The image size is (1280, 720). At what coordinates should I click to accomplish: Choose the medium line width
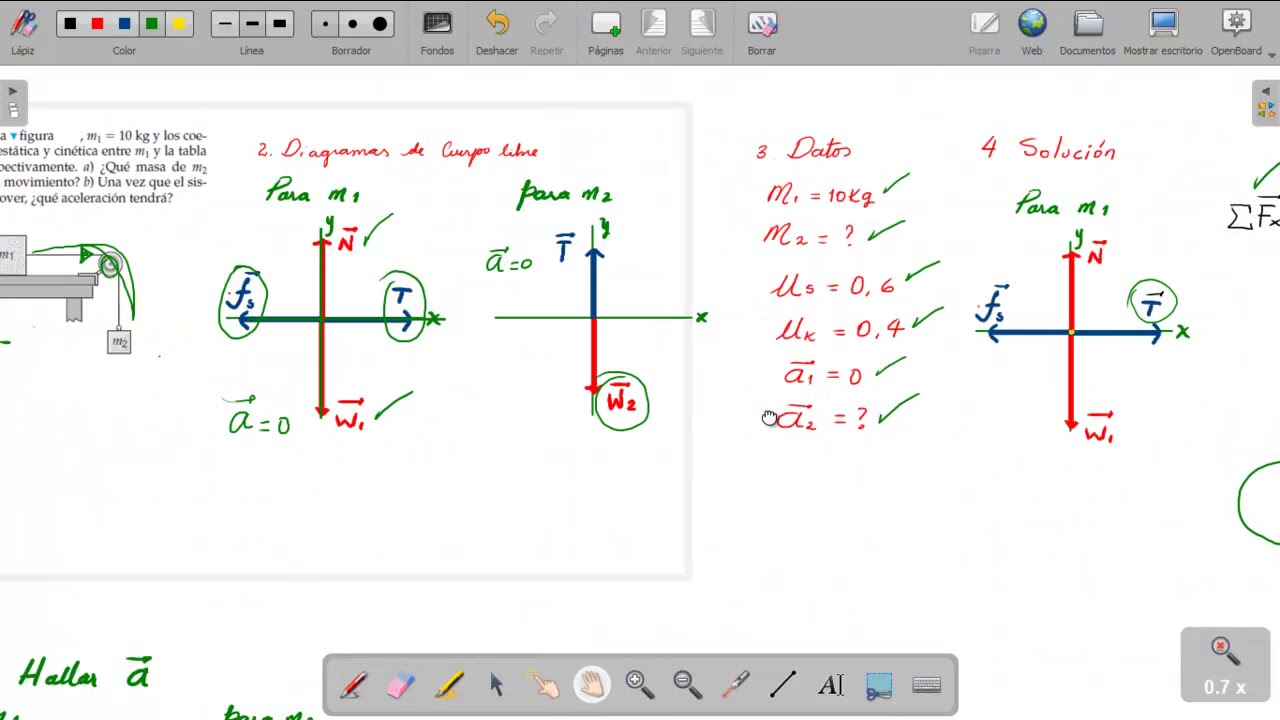252,24
